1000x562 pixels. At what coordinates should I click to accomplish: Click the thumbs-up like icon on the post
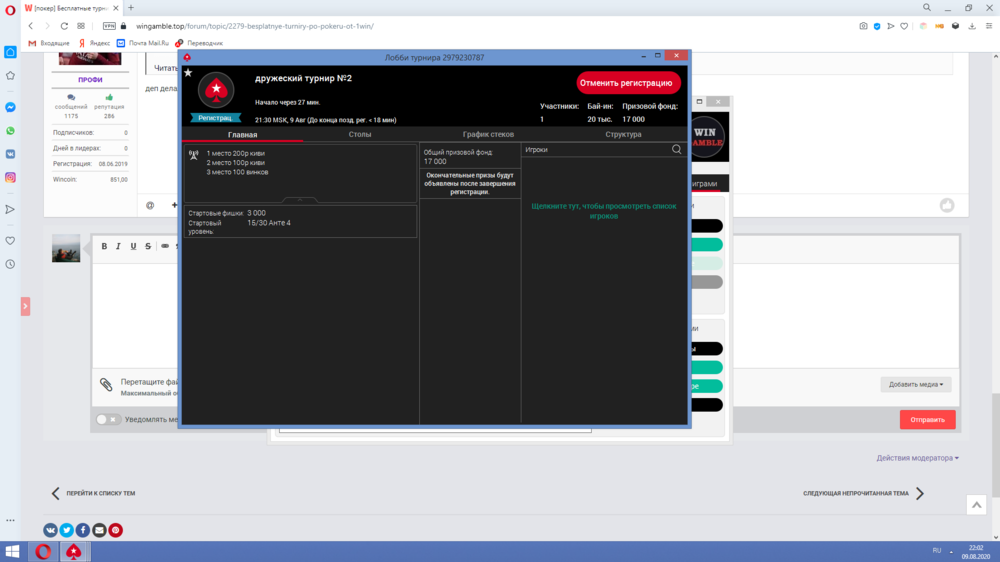[946, 205]
